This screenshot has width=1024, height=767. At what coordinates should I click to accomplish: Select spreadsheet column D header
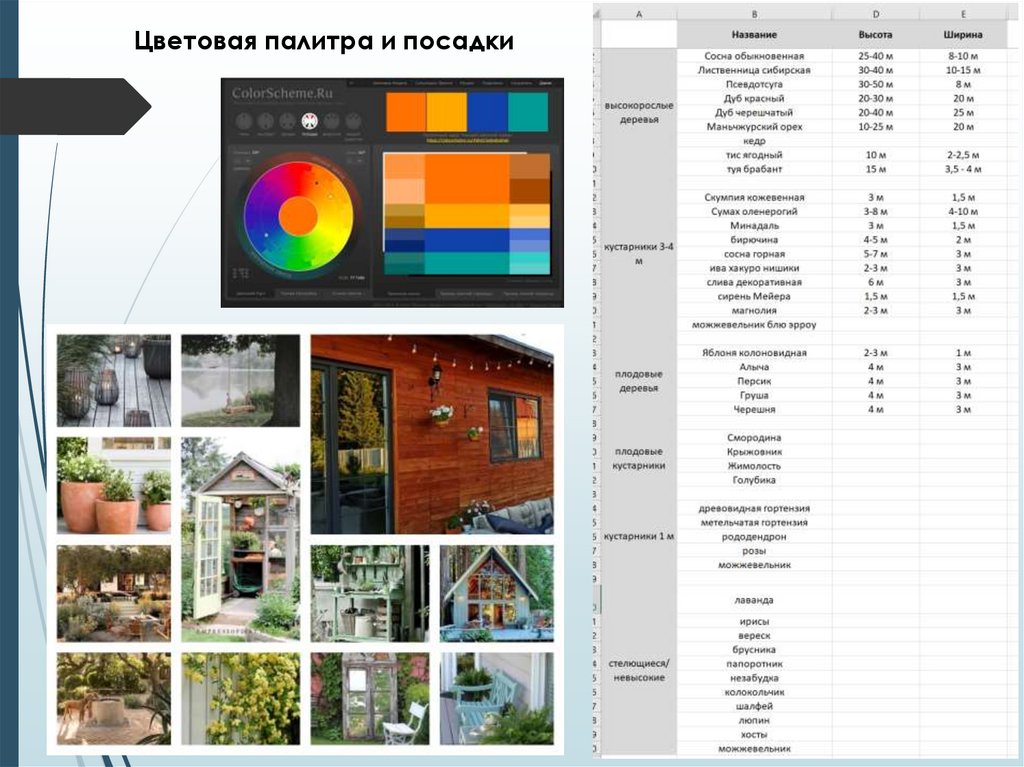(876, 14)
